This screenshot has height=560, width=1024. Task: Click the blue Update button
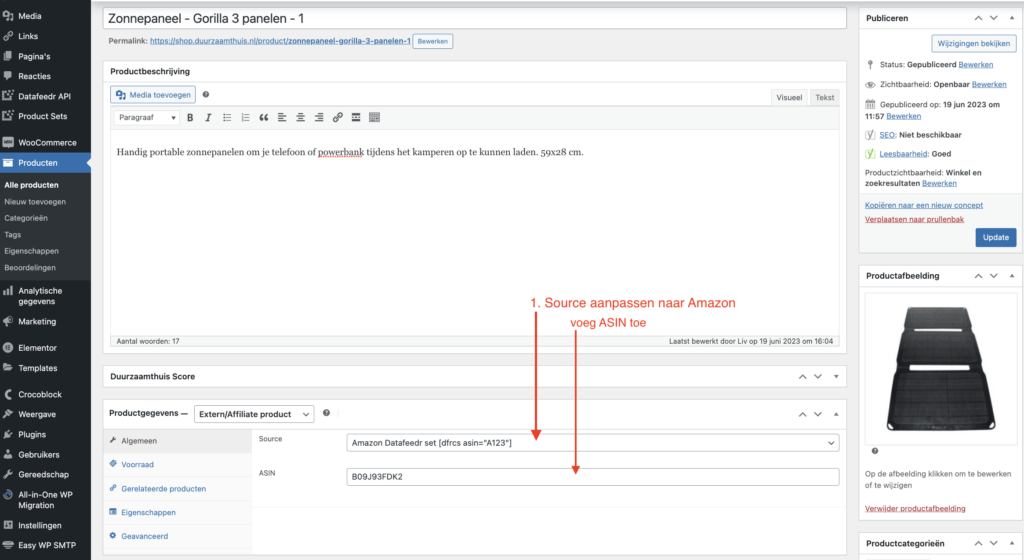(995, 238)
